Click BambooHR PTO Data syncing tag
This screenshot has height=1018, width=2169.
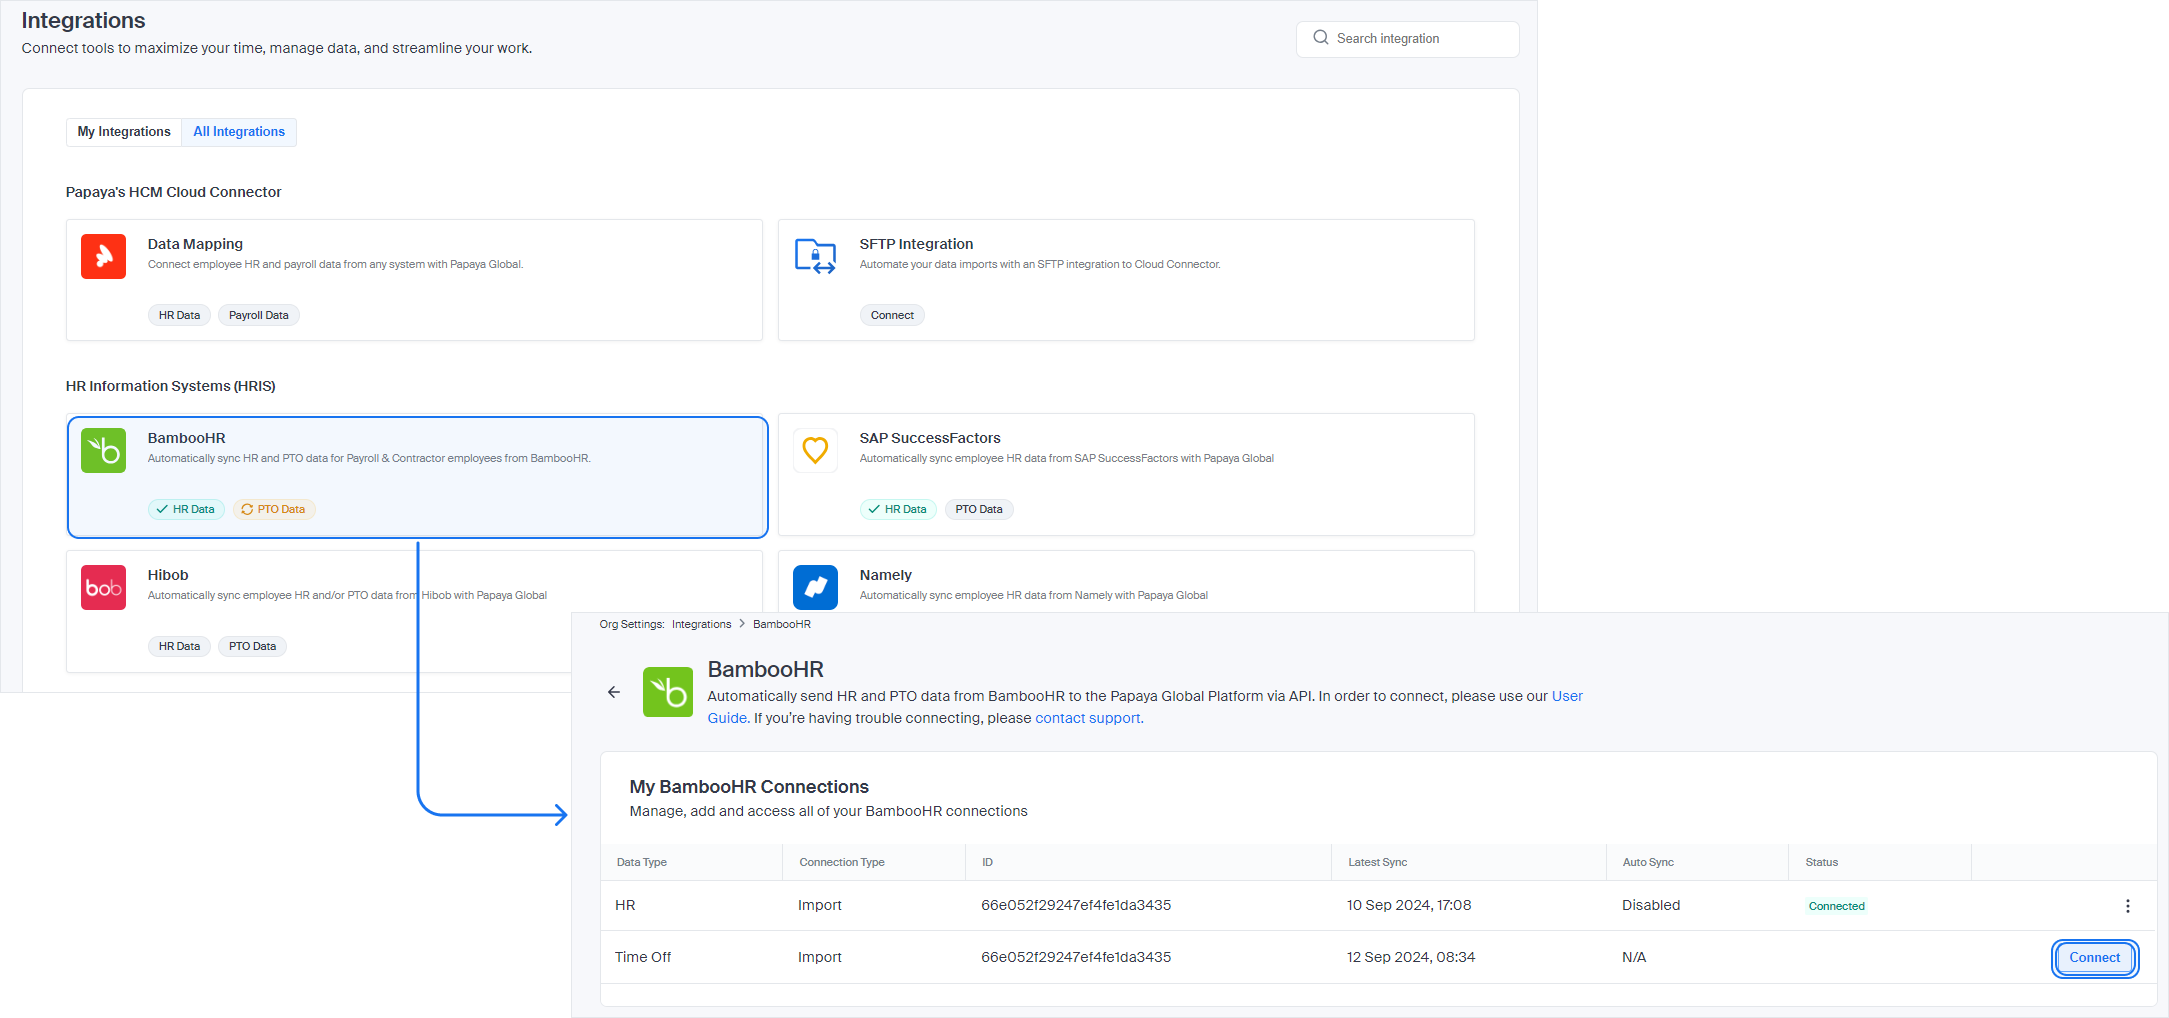click(274, 509)
